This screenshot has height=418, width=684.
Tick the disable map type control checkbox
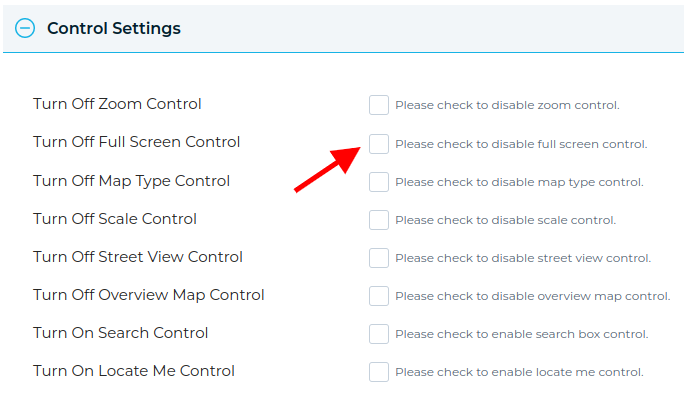tap(379, 182)
